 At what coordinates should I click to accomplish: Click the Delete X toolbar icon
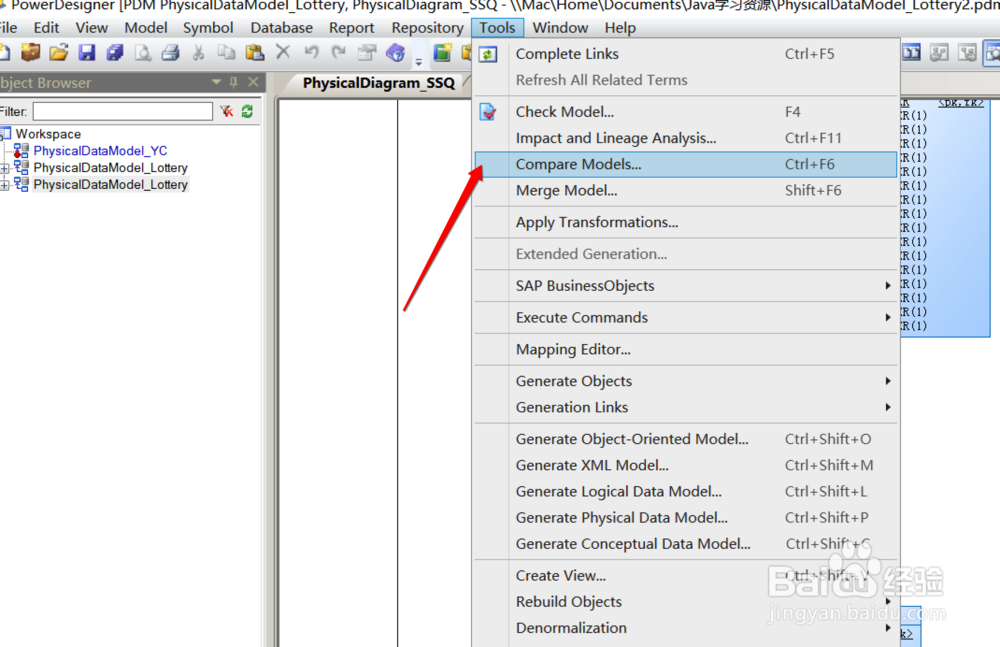tap(283, 52)
